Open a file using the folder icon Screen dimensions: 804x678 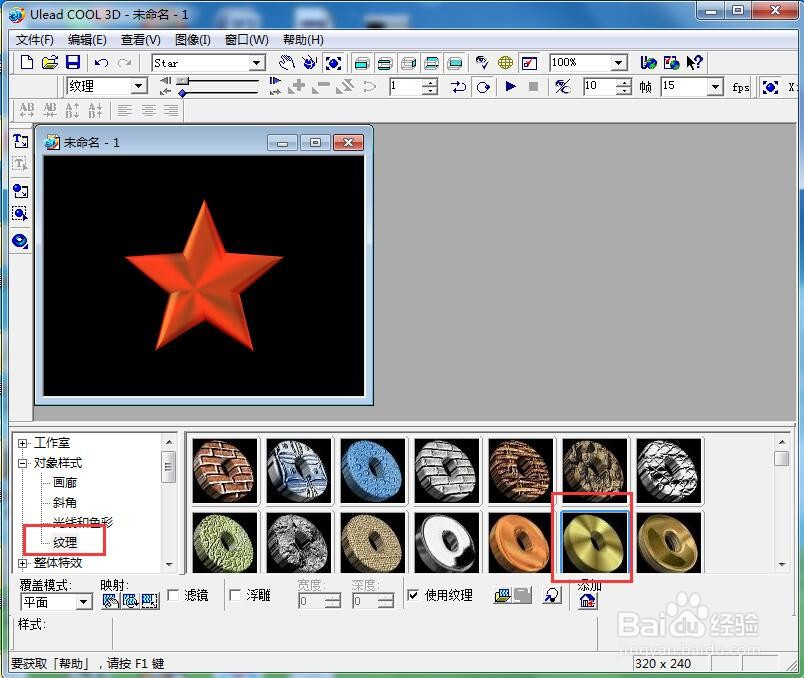[50, 63]
